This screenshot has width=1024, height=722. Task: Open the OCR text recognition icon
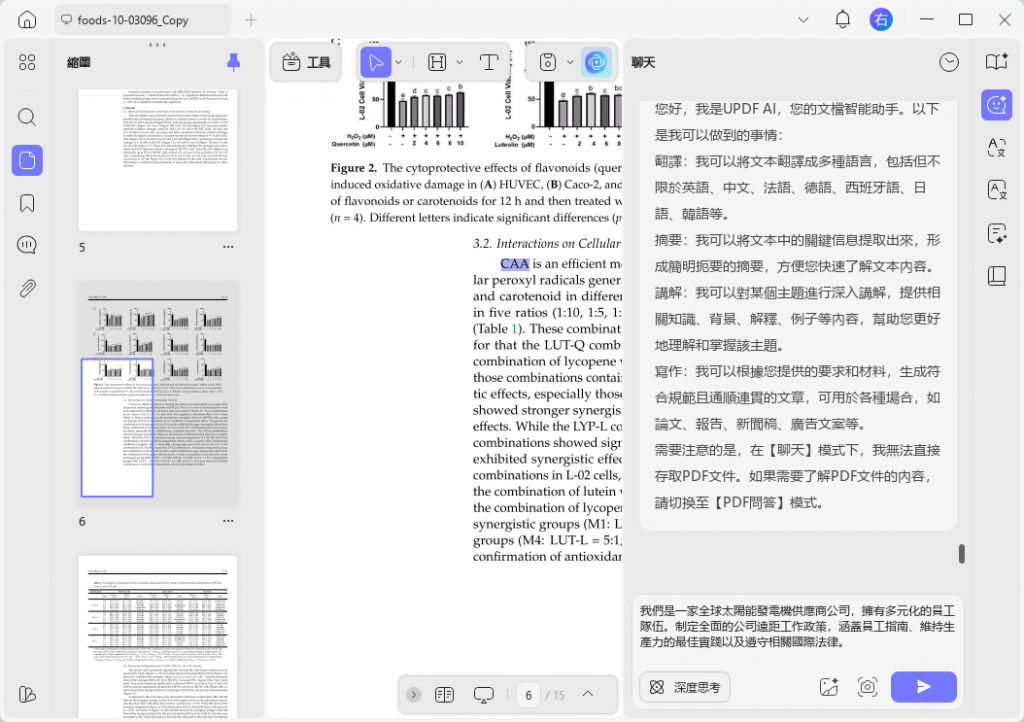tap(997, 190)
